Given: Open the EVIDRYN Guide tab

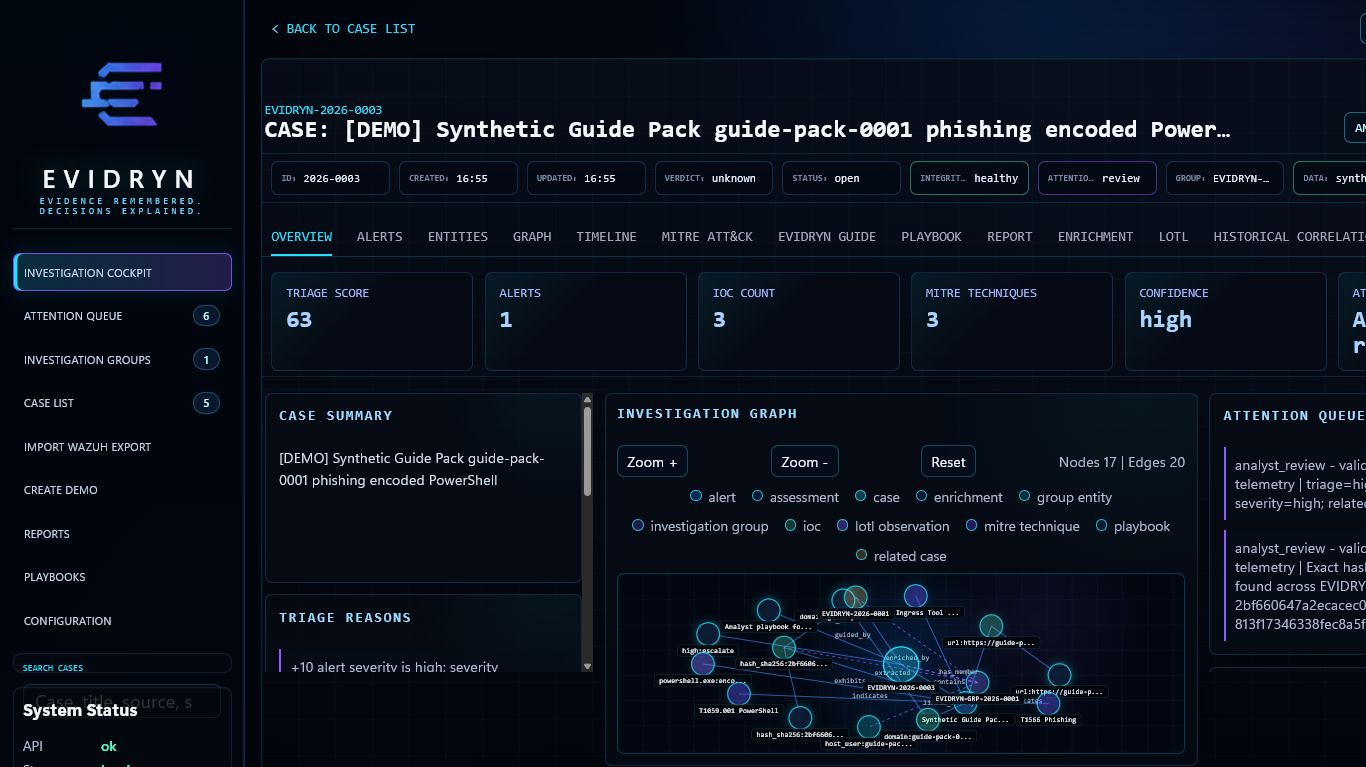Looking at the screenshot, I should [827, 237].
